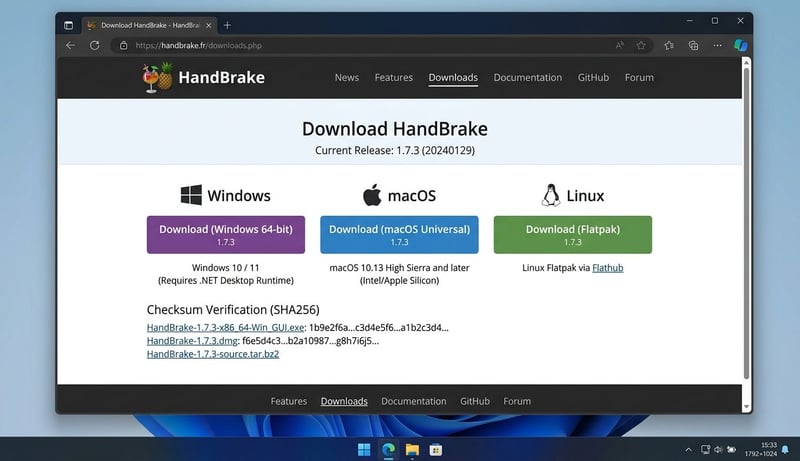Image resolution: width=800 pixels, height=461 pixels.
Task: Open File Explorer from taskbar
Action: (x=412, y=449)
